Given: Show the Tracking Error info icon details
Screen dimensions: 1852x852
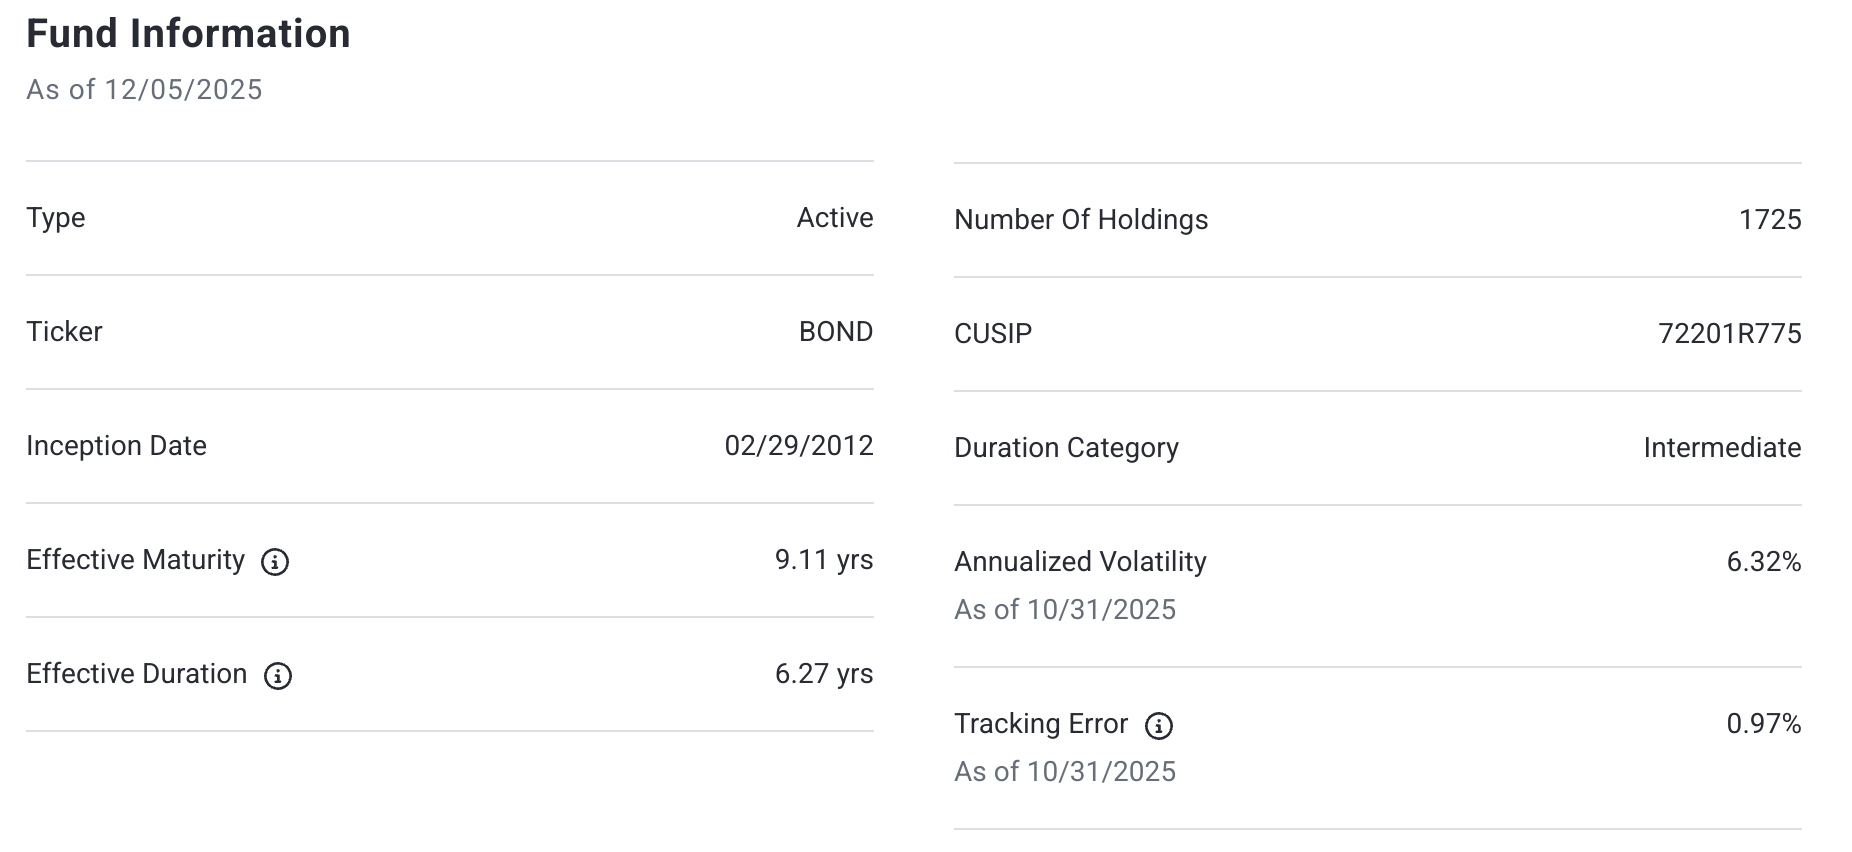Looking at the screenshot, I should 1159,726.
